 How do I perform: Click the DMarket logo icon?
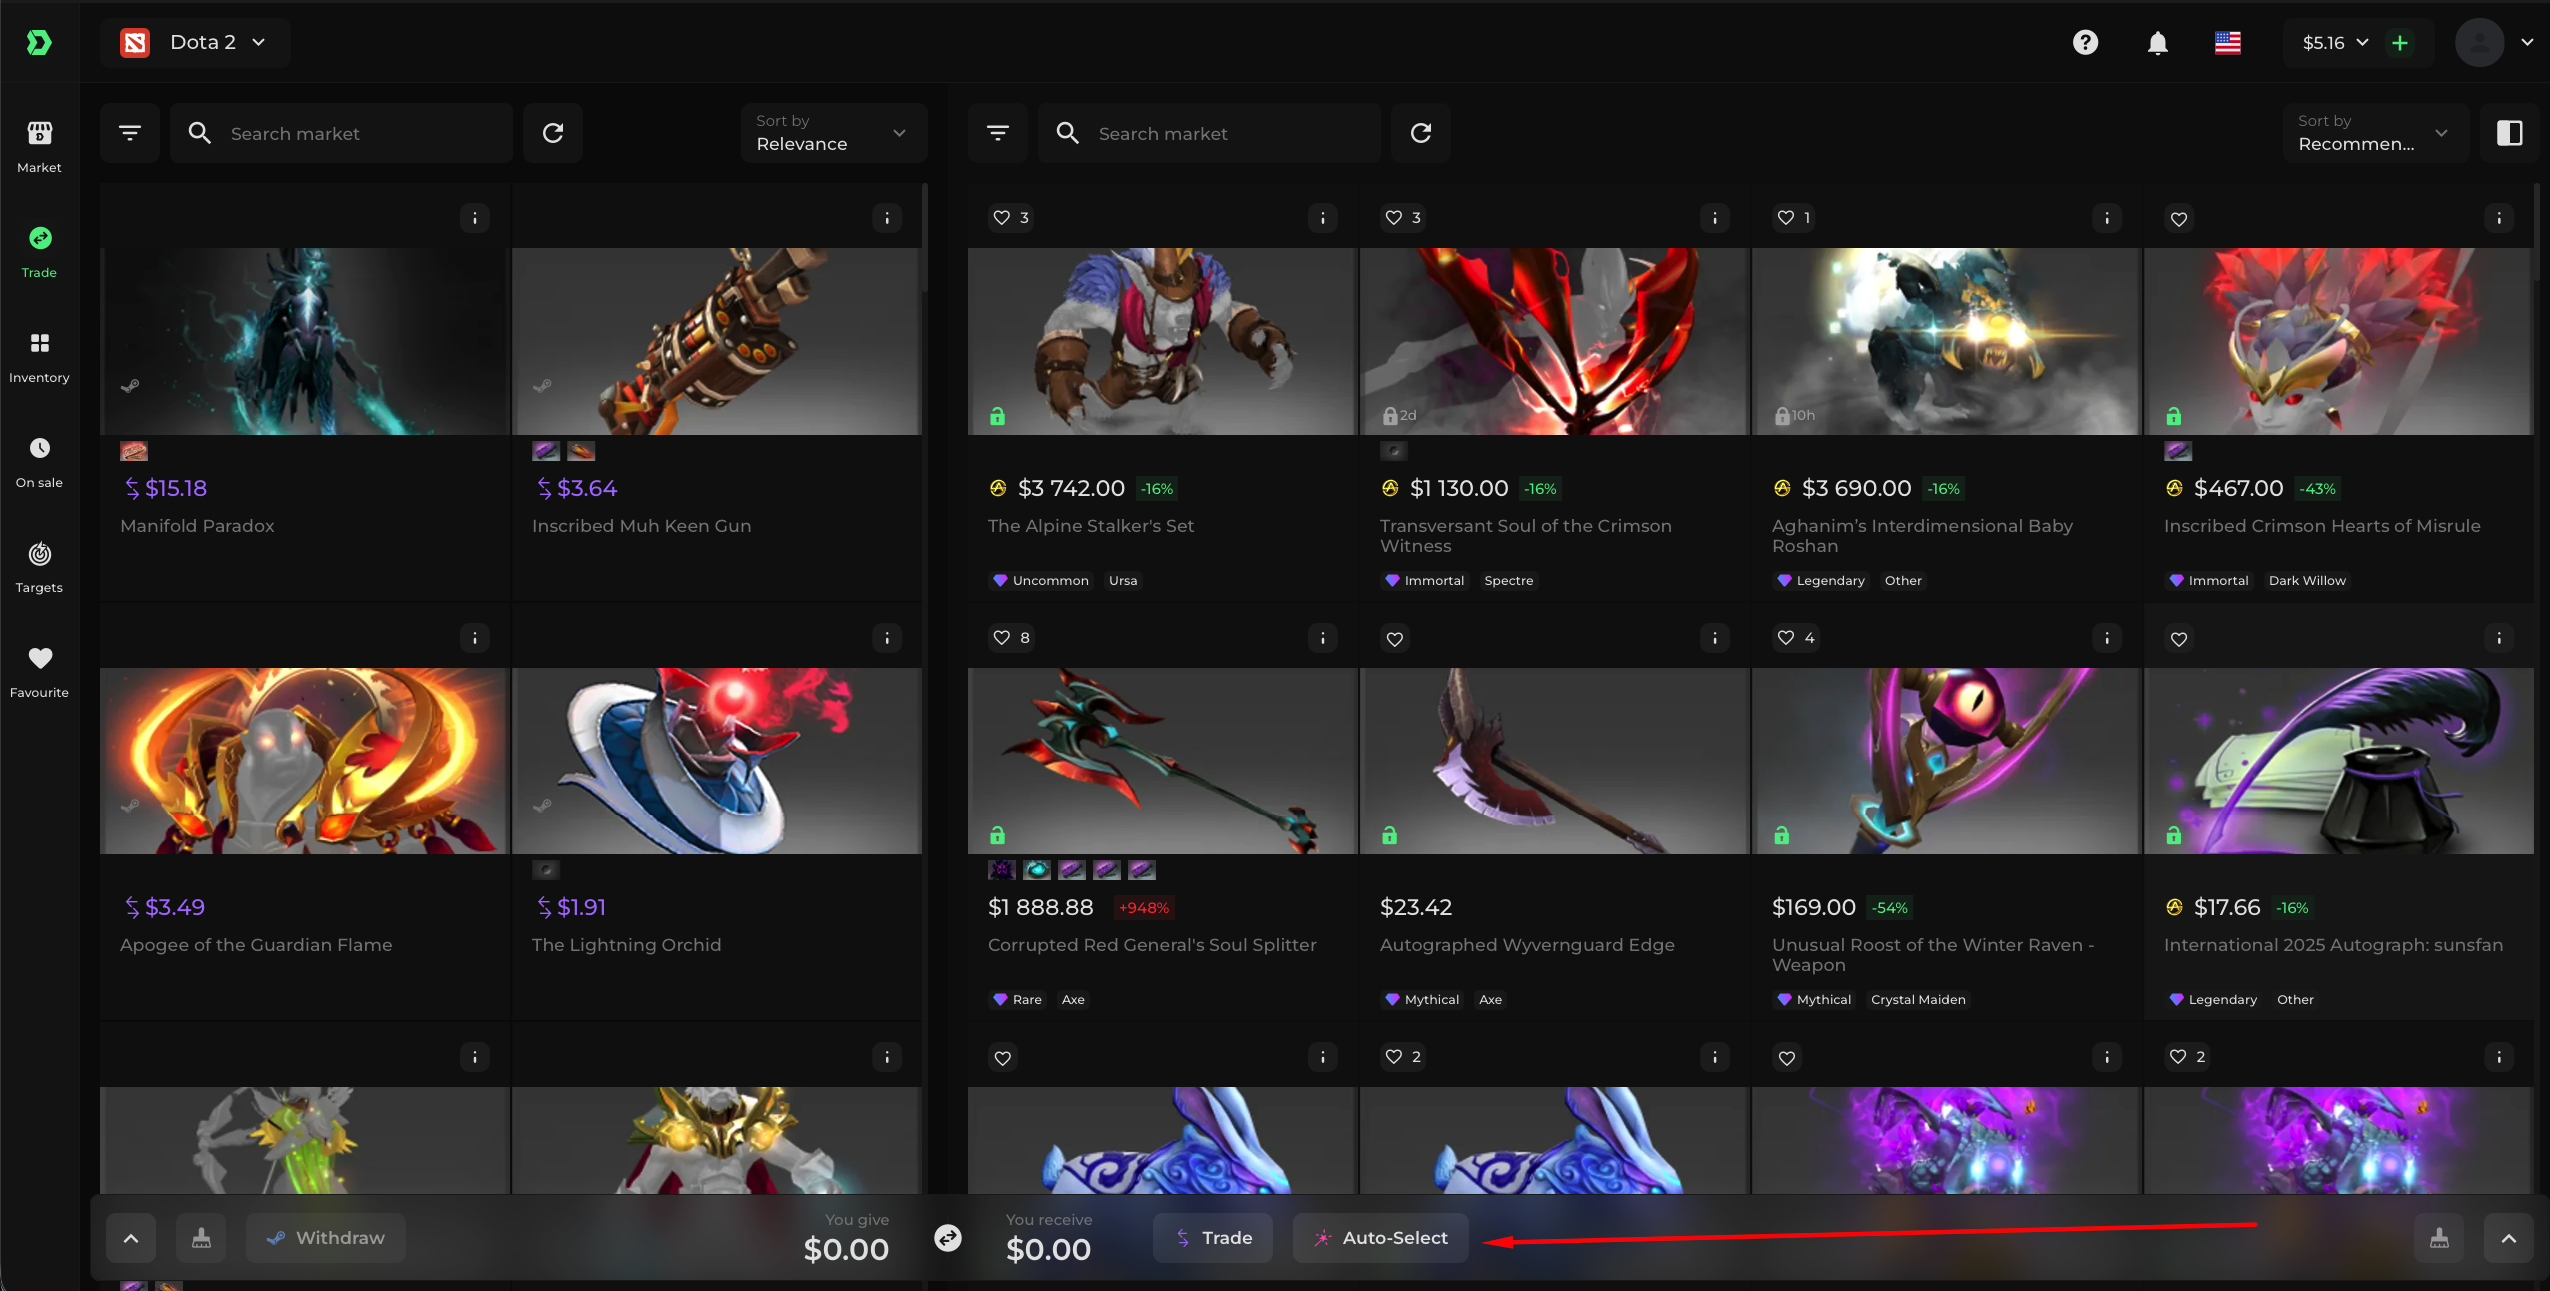click(x=39, y=42)
